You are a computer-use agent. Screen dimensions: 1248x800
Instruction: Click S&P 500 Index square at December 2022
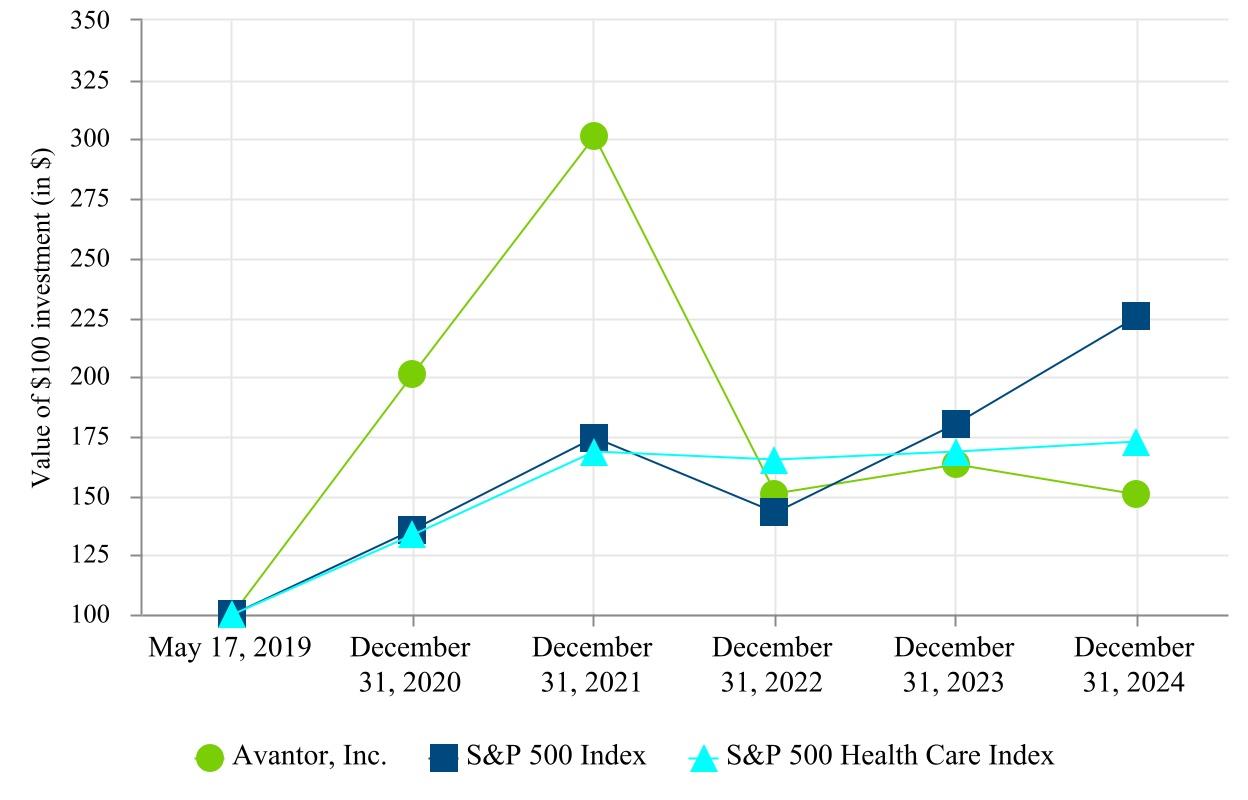coord(774,513)
